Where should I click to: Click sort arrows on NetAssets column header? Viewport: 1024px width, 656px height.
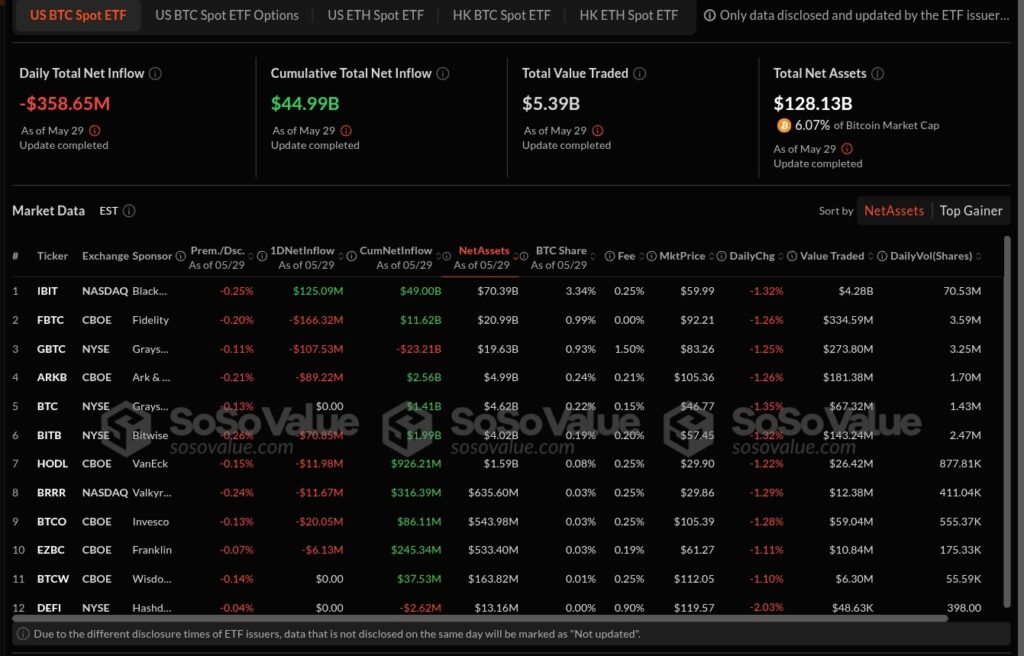click(x=515, y=256)
